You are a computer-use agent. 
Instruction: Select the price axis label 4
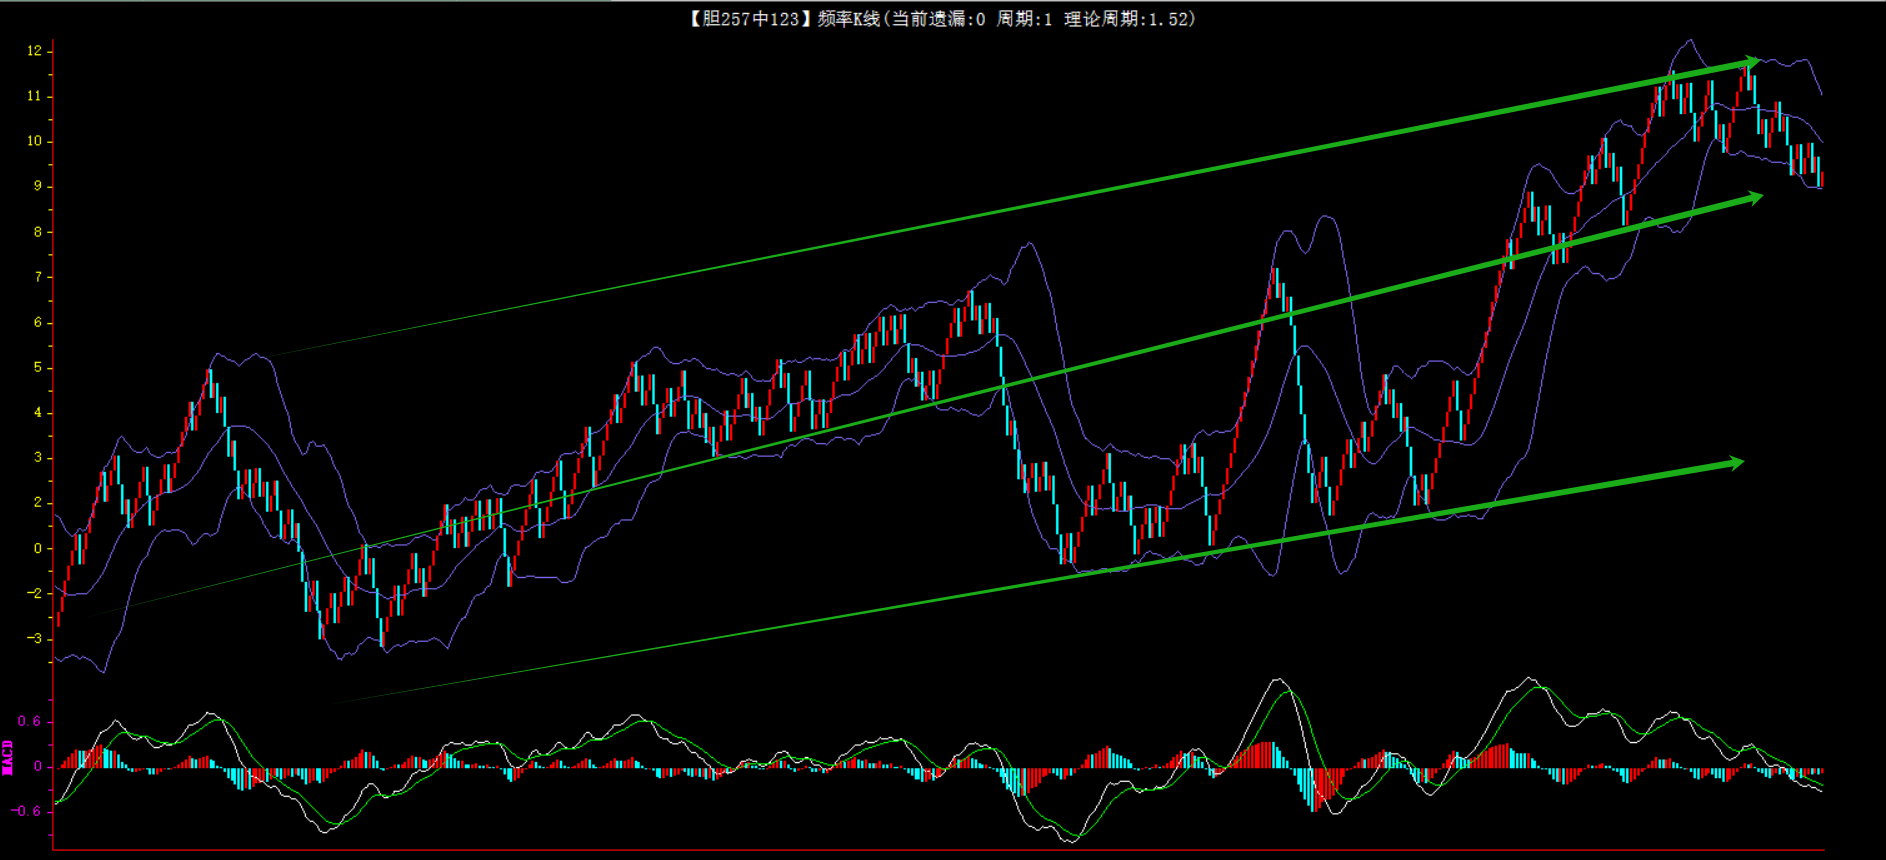(x=38, y=412)
